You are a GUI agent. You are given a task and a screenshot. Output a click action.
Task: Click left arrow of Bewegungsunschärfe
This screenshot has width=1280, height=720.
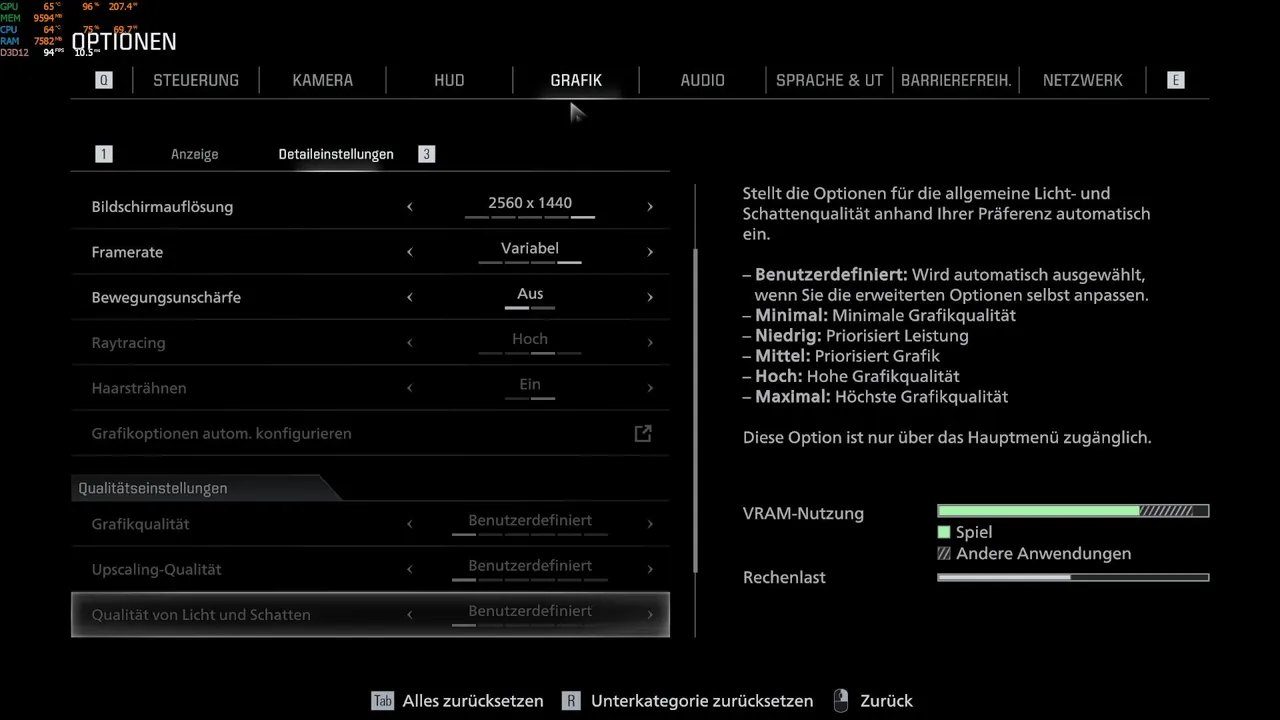[410, 297]
